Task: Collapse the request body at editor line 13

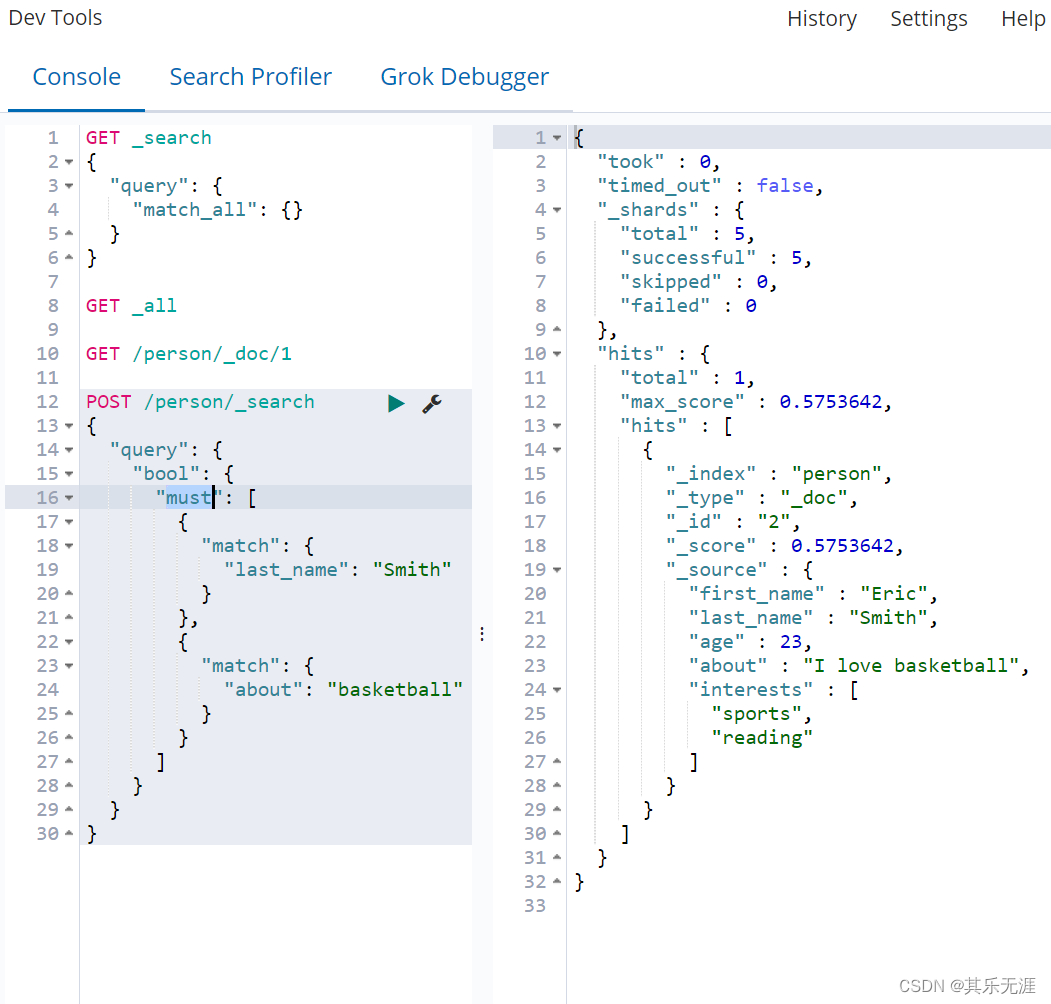Action: point(69,426)
